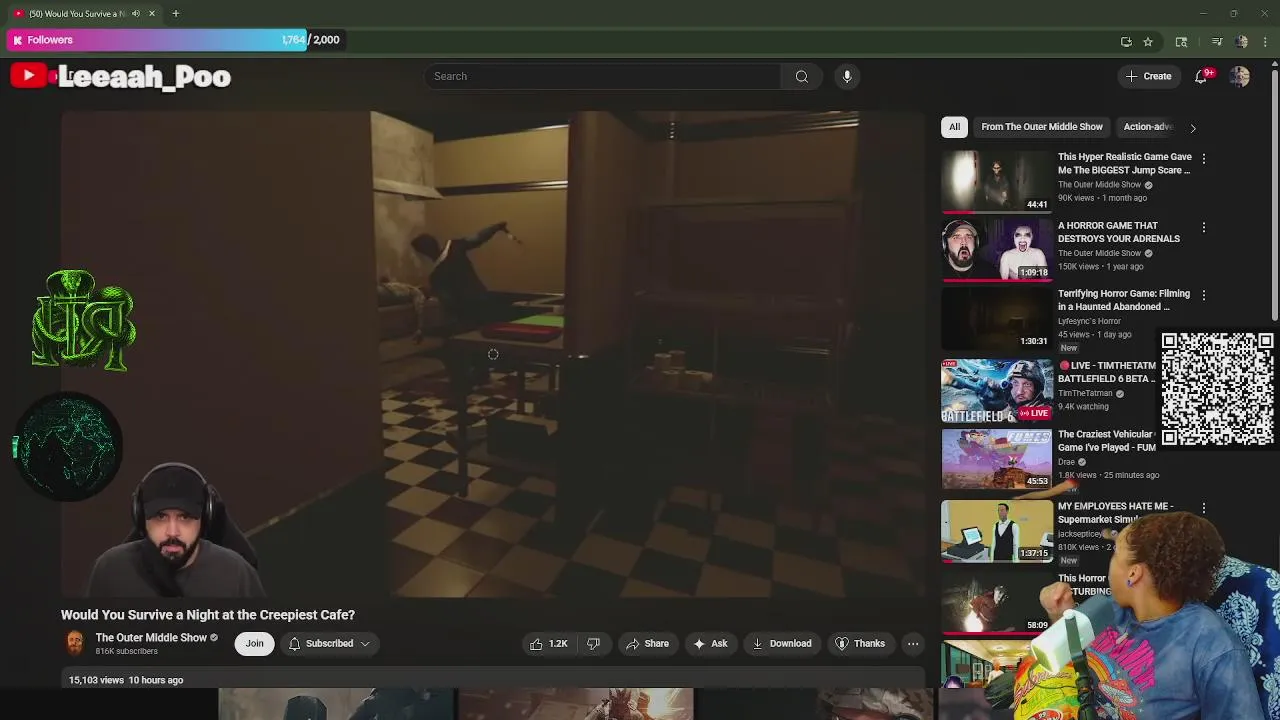
Task: Open options for A HORROR GAME video
Action: 1203,227
